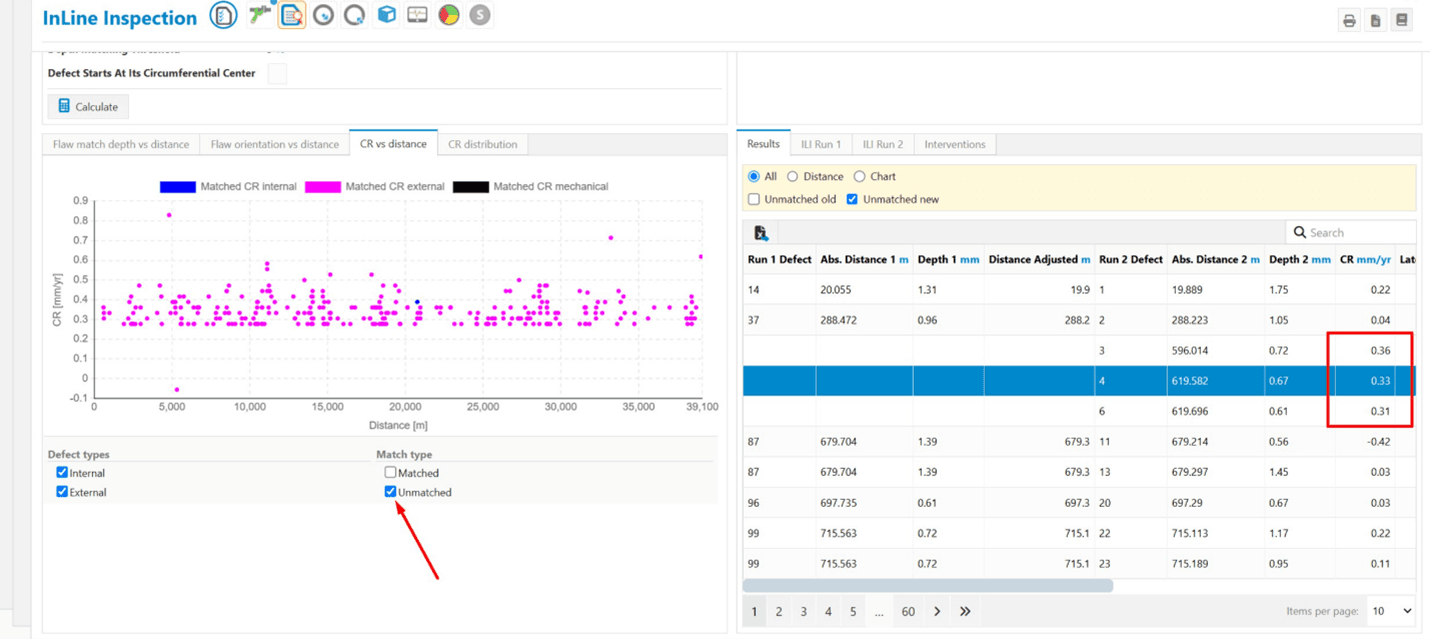Image resolution: width=1430 pixels, height=639 pixels.
Task: Select the Results tab
Action: (763, 143)
